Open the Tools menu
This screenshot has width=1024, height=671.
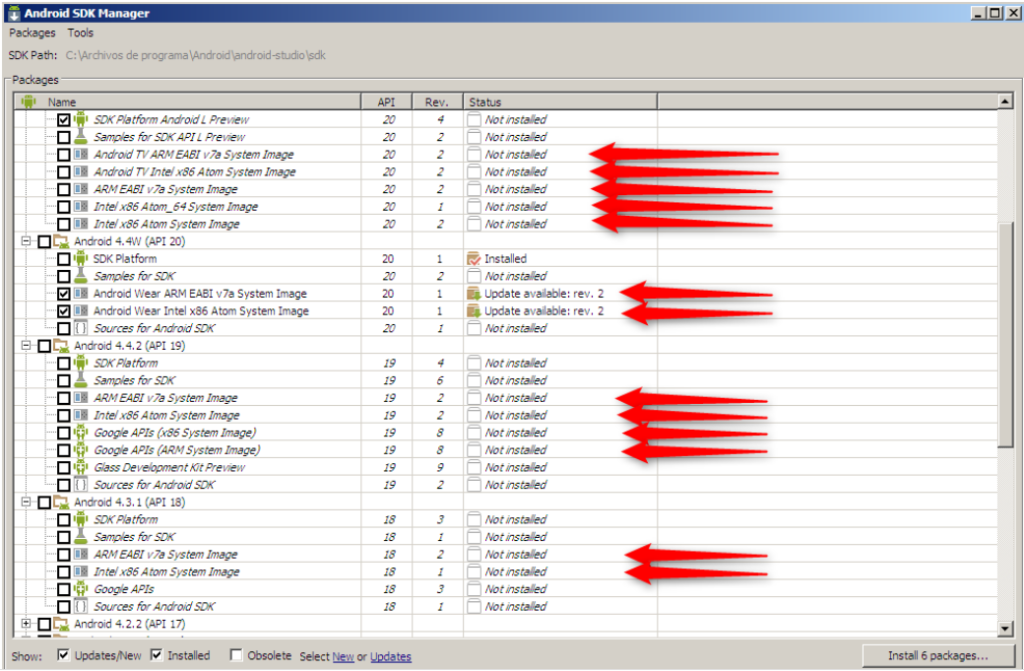pyautogui.click(x=80, y=33)
